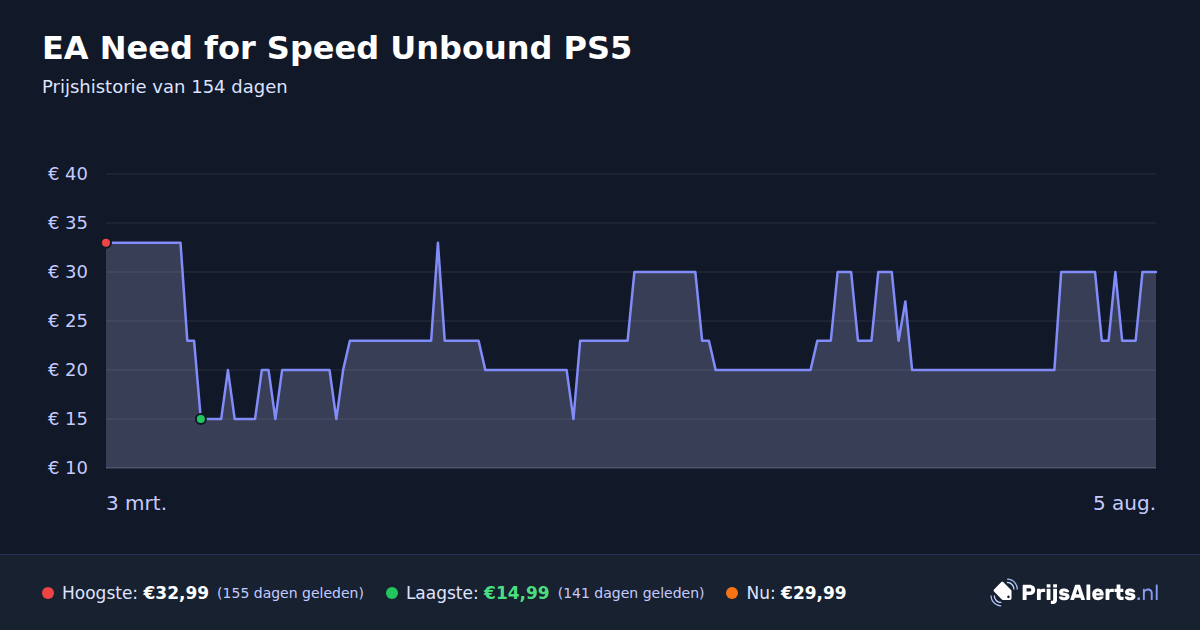Click the EA Need for Speed Unbound title
This screenshot has width=1200, height=630.
point(337,48)
